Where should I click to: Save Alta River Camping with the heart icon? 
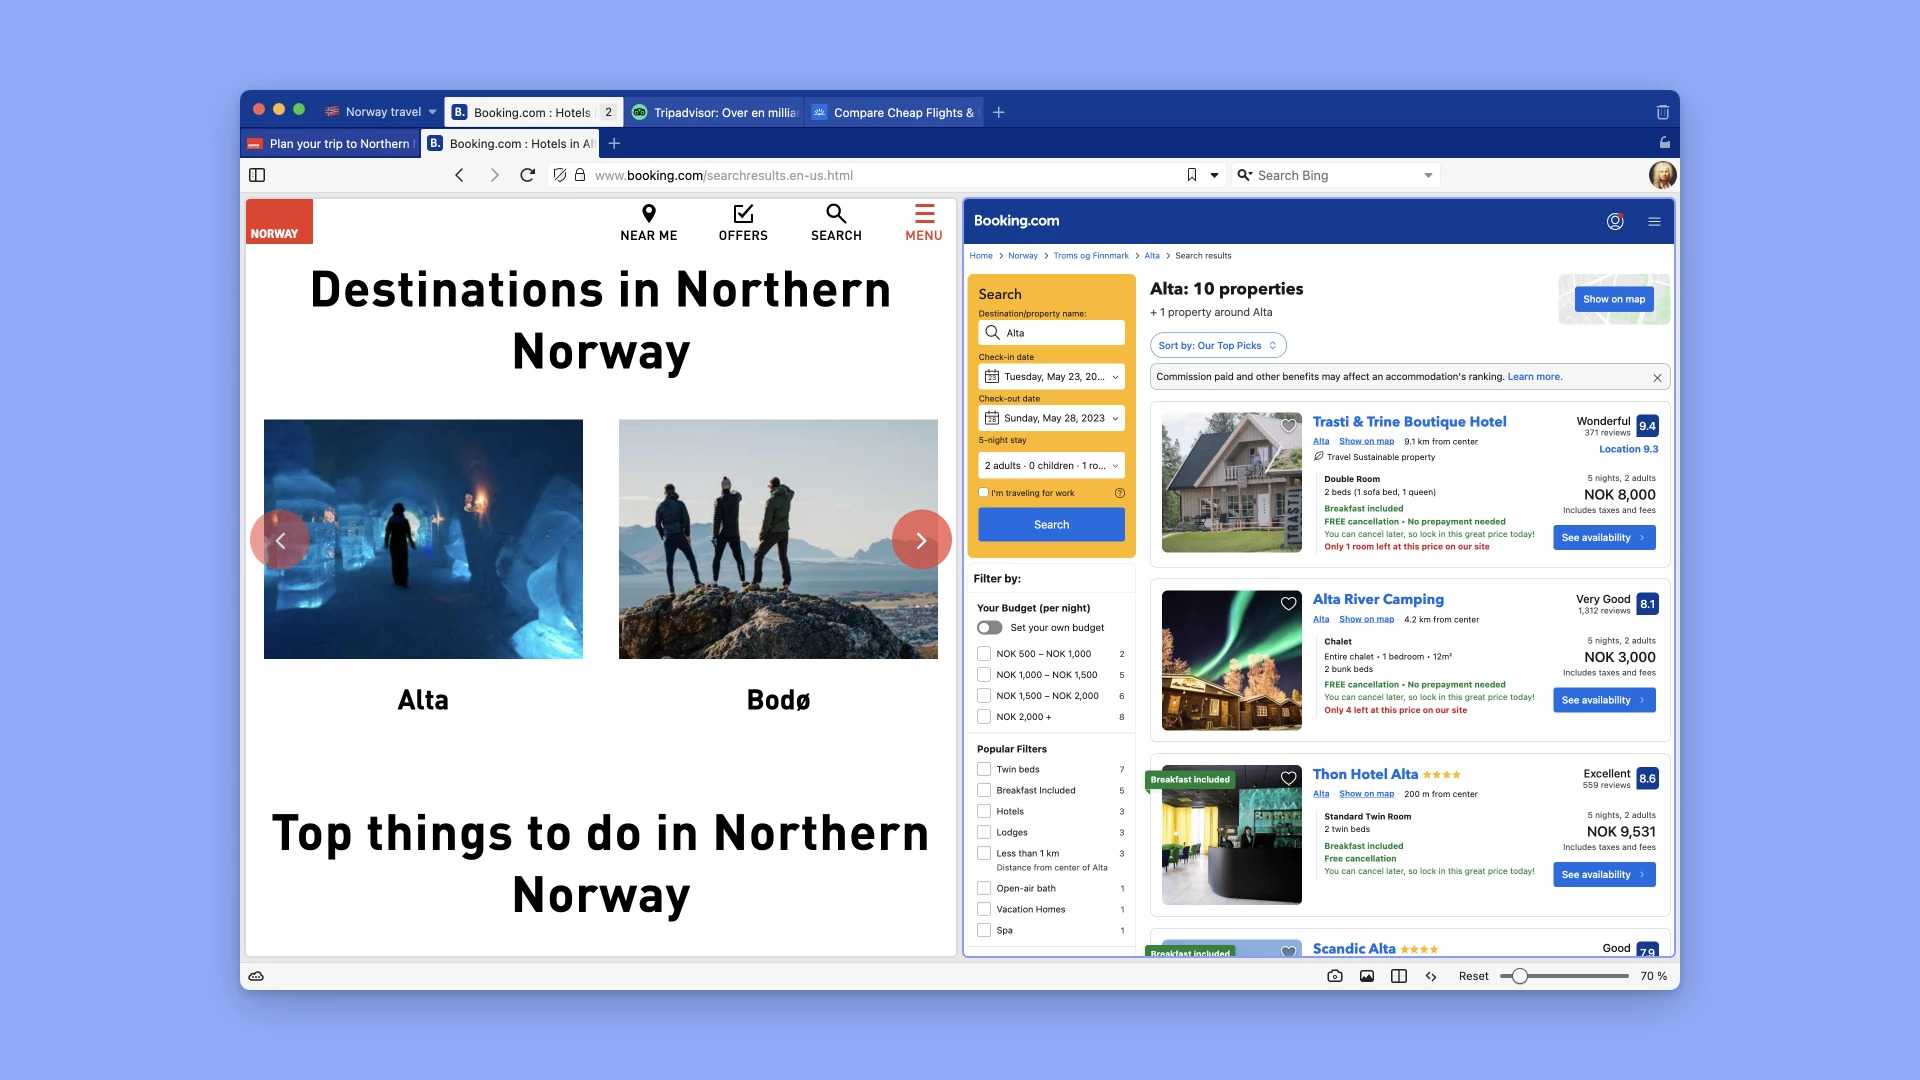pyautogui.click(x=1288, y=603)
